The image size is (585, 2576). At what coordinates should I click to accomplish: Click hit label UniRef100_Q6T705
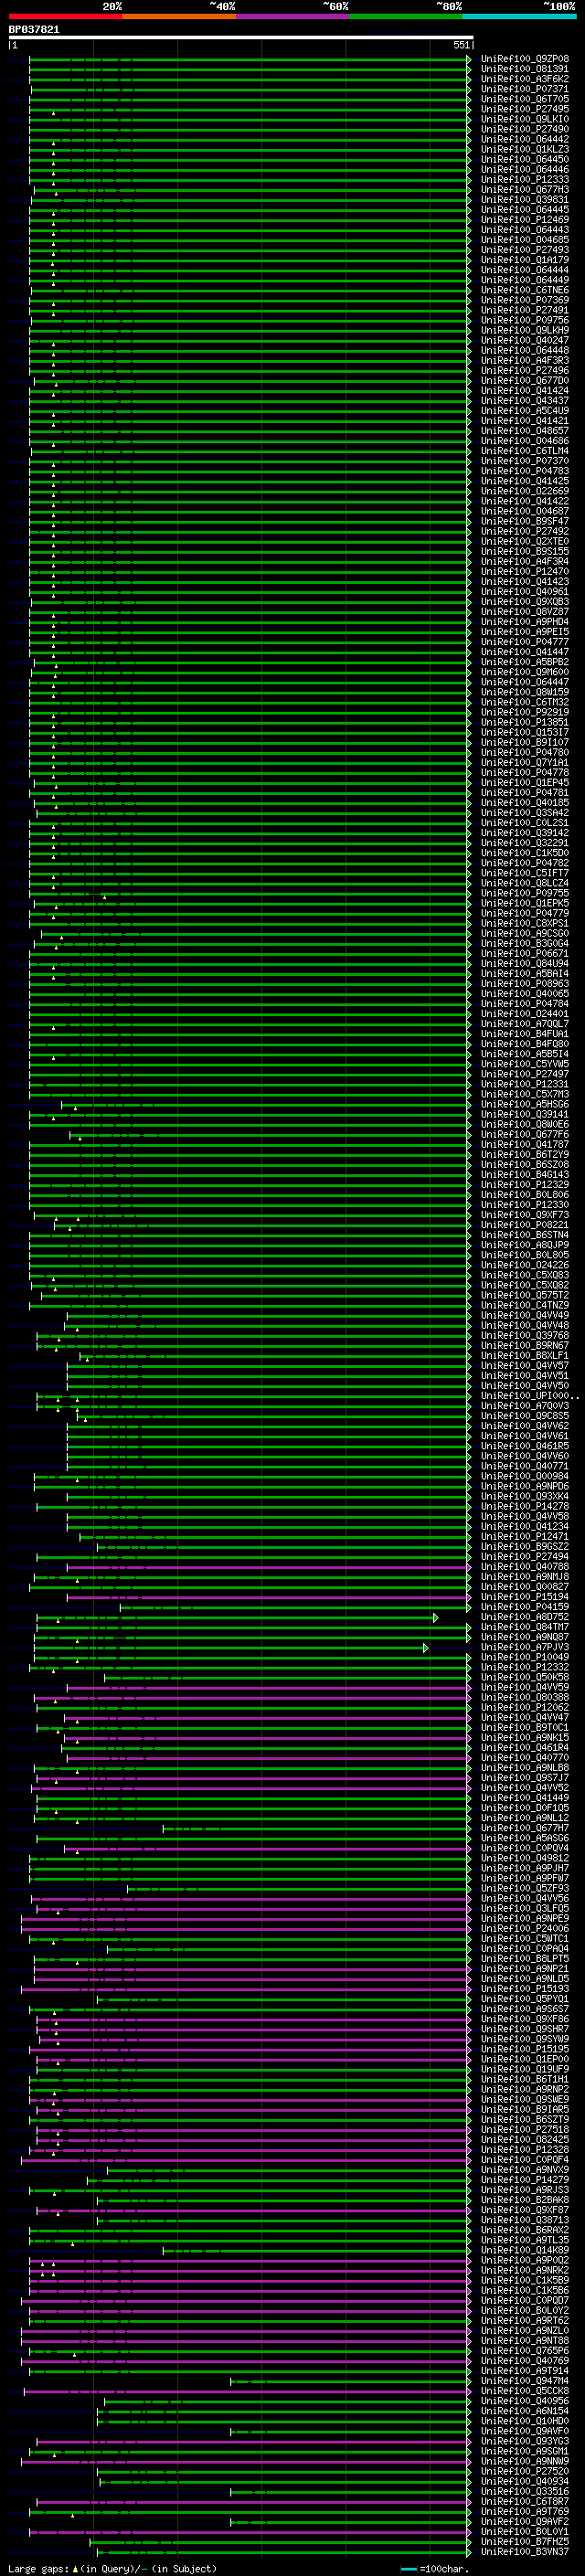525,99
